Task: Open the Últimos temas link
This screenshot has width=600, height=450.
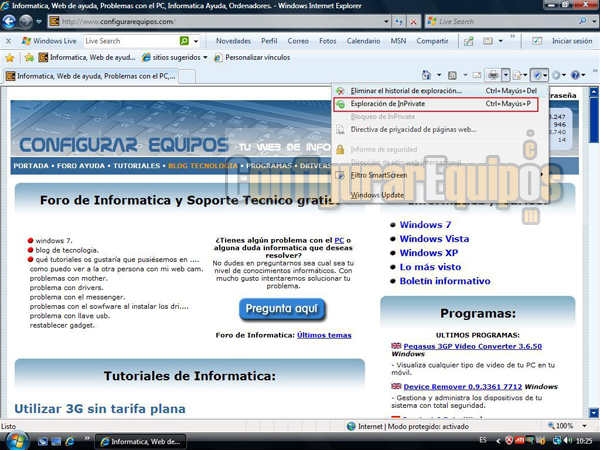Action: [x=324, y=335]
